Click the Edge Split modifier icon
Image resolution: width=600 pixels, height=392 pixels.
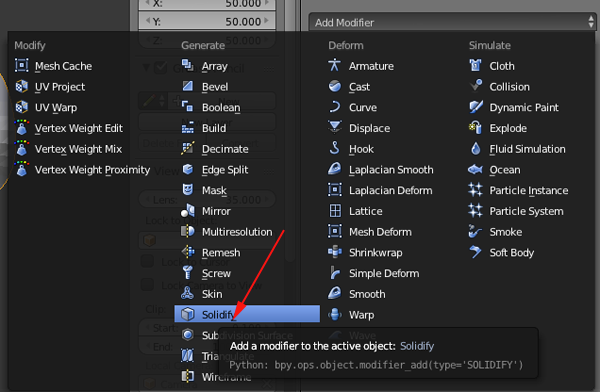tap(188, 169)
